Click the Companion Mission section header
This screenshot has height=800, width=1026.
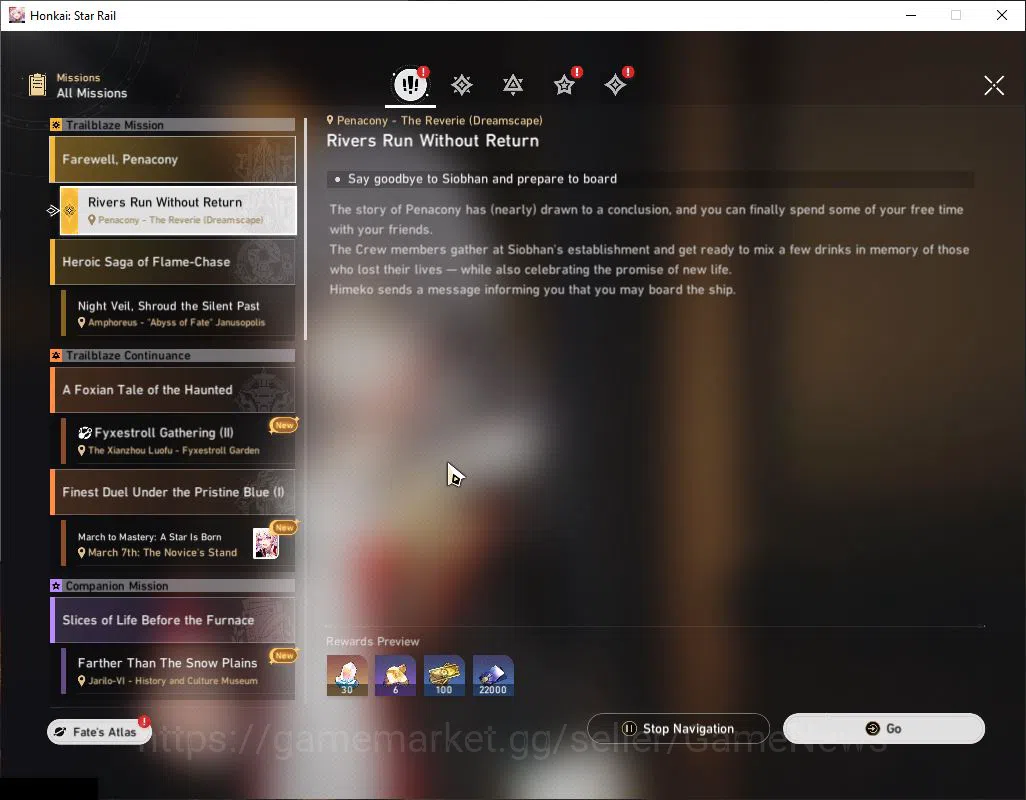(173, 585)
